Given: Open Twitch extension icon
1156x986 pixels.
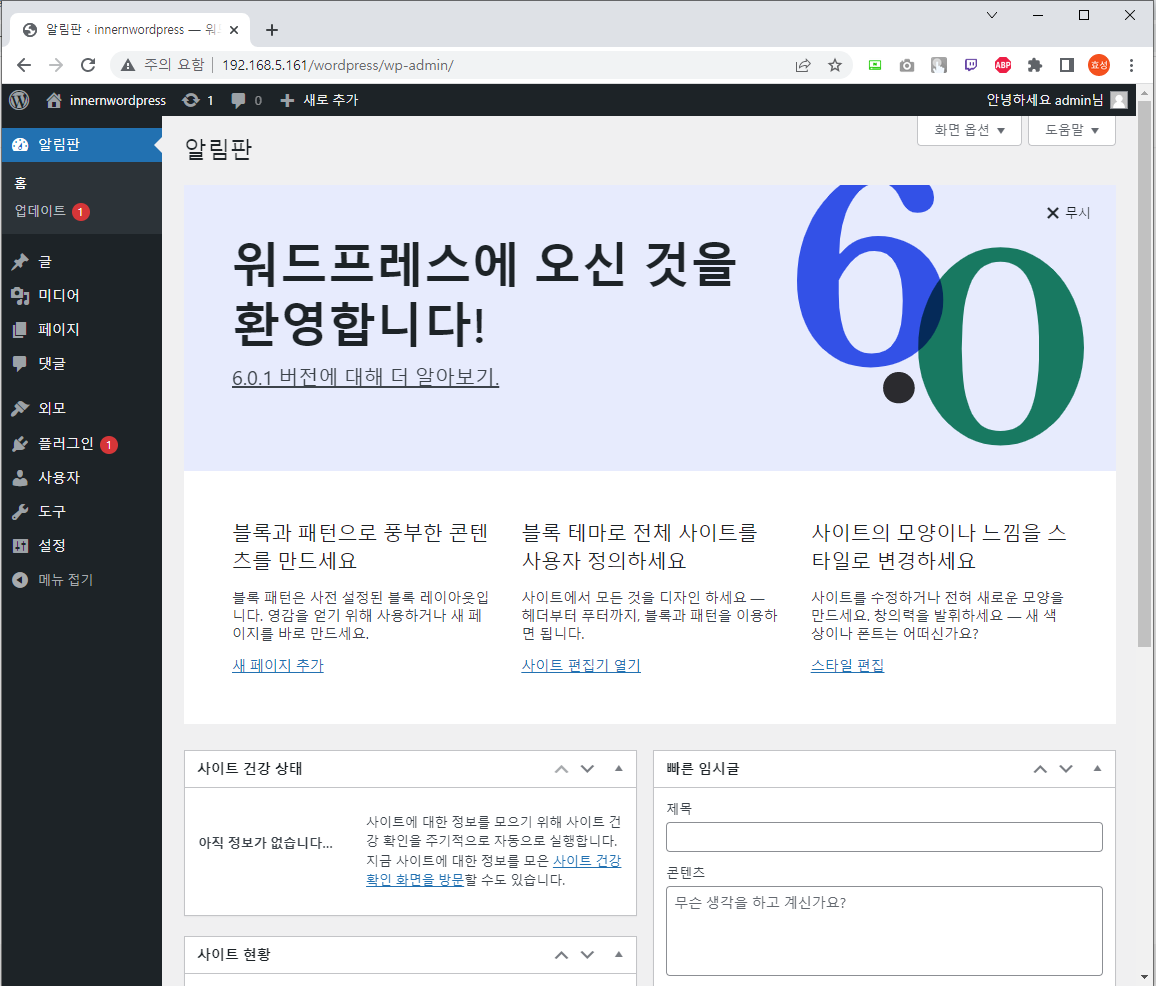Looking at the screenshot, I should click(971, 65).
